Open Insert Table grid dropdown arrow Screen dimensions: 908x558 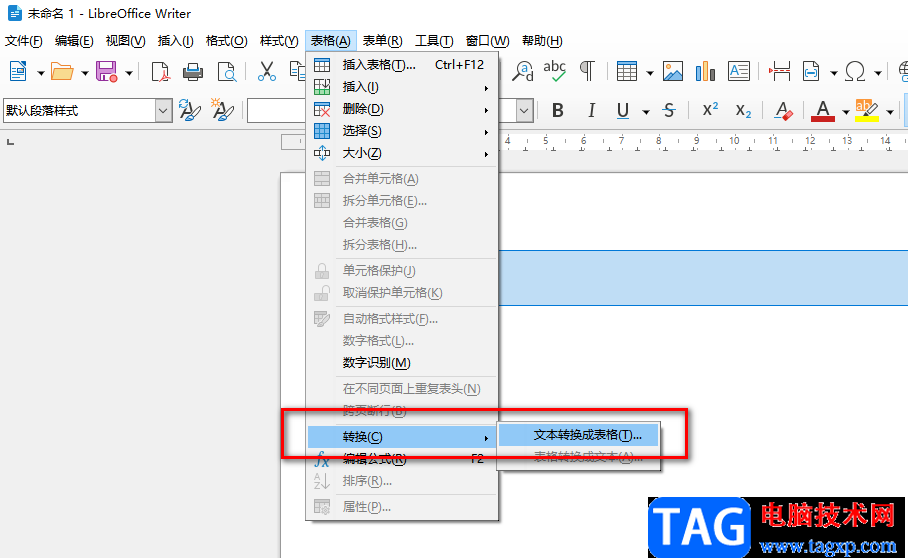coord(650,73)
